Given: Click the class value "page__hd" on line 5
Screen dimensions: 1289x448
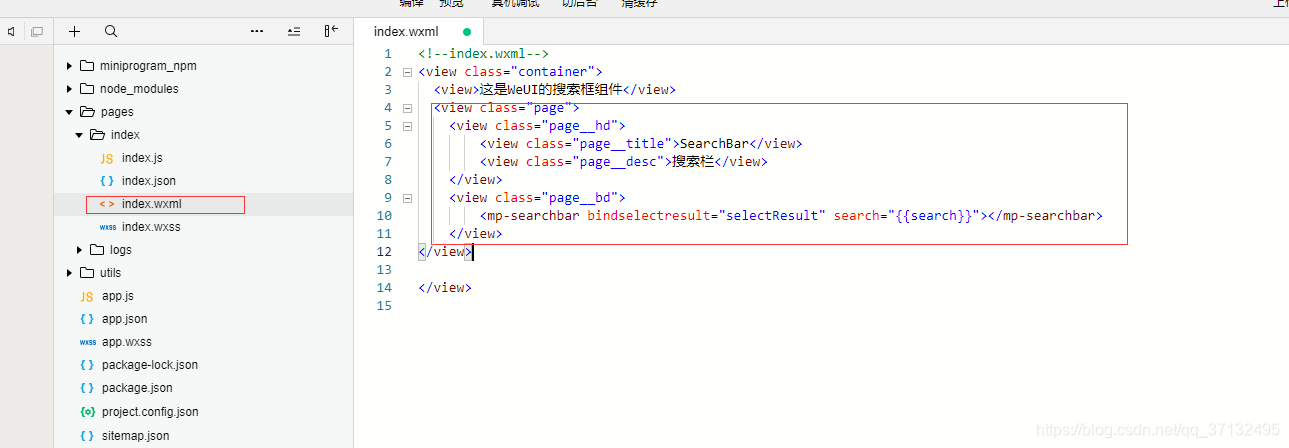Looking at the screenshot, I should point(580,126).
